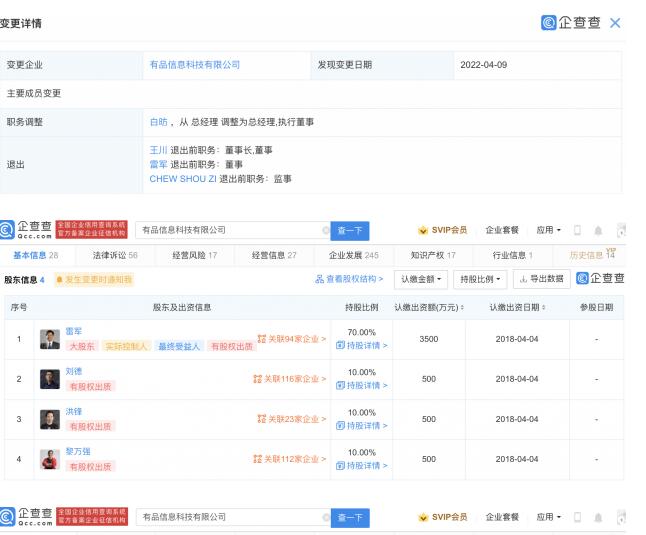Open 关联94家企业 link

(x=292, y=339)
